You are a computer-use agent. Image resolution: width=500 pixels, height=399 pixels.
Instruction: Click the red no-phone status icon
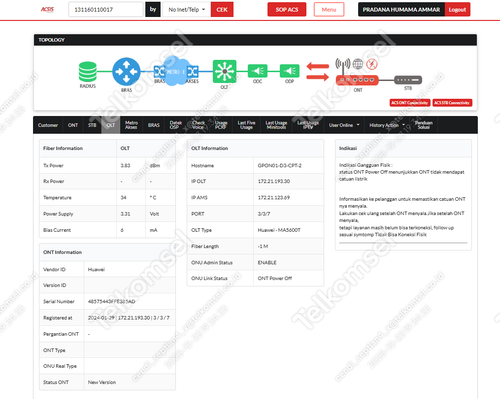pos(372,64)
